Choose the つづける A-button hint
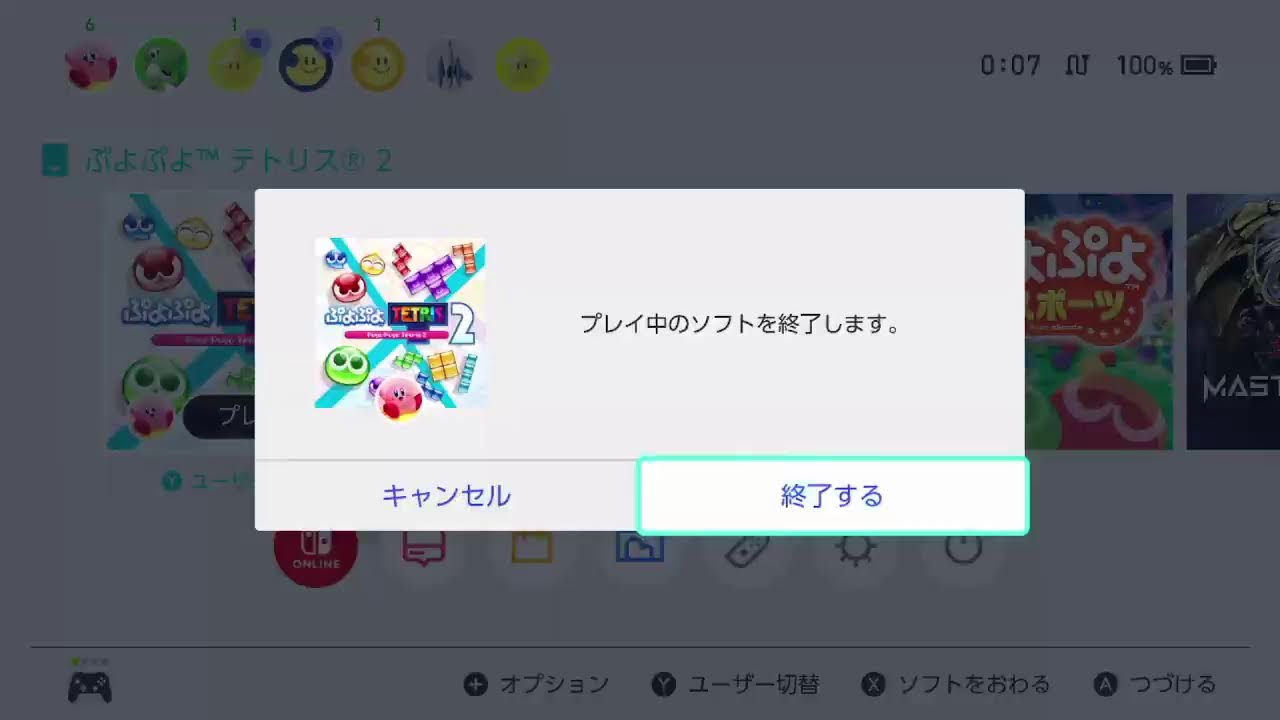 (1155, 685)
